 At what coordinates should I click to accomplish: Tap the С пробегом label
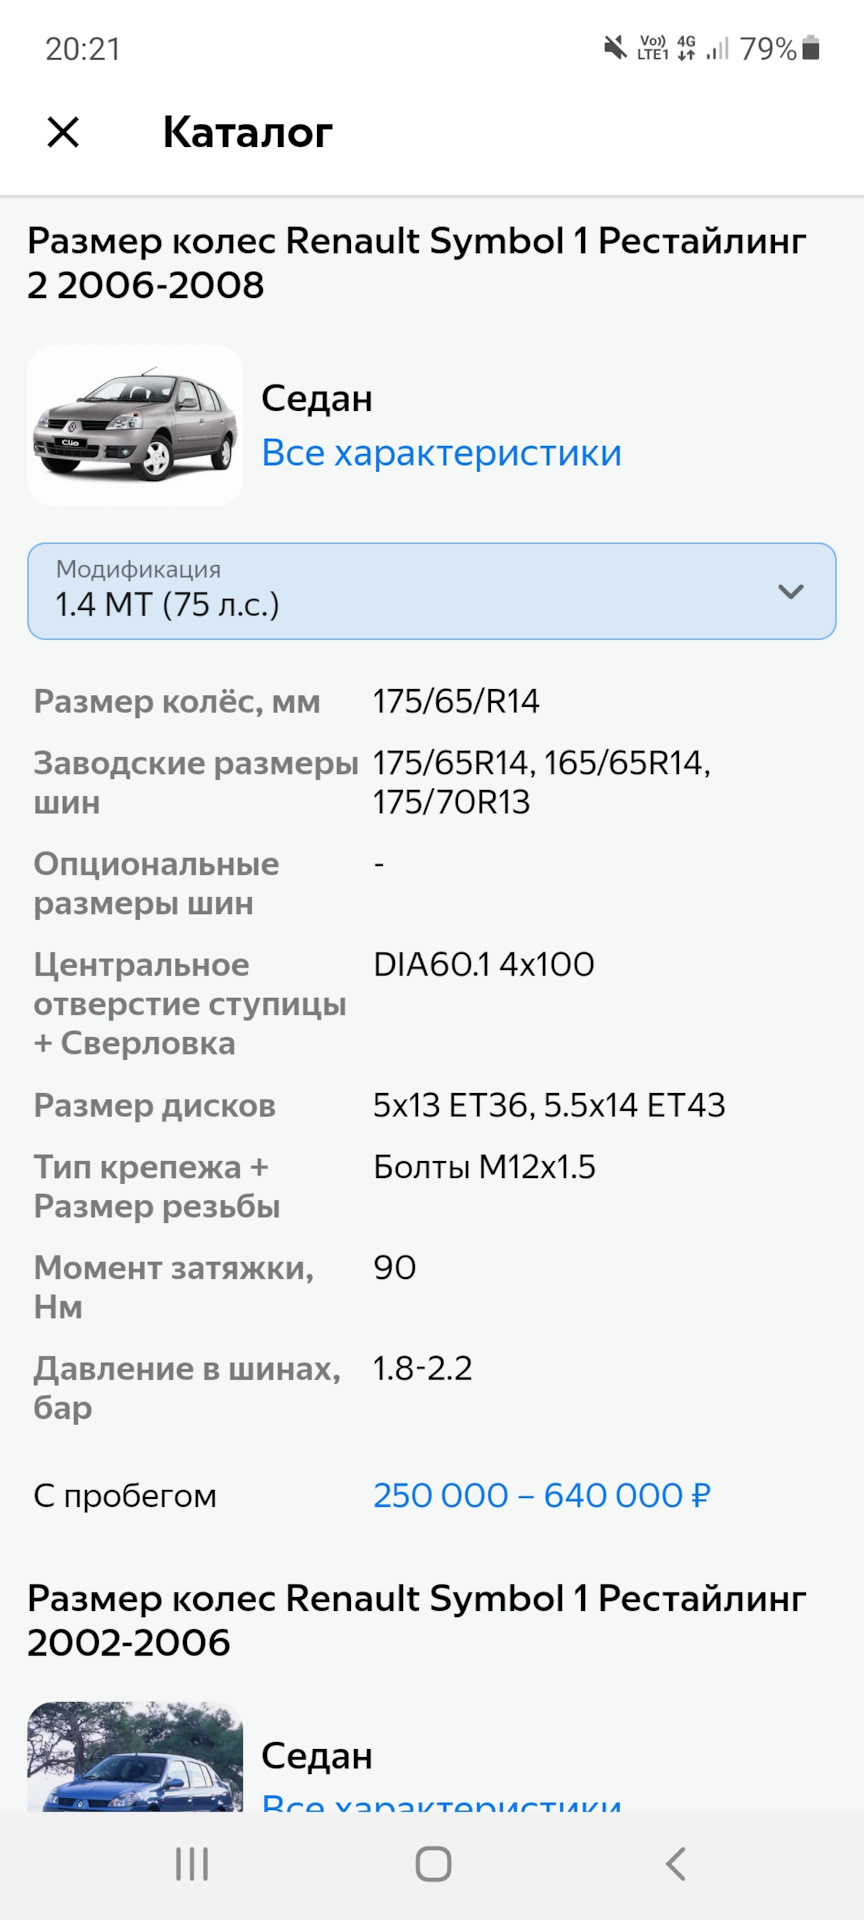tap(125, 1495)
